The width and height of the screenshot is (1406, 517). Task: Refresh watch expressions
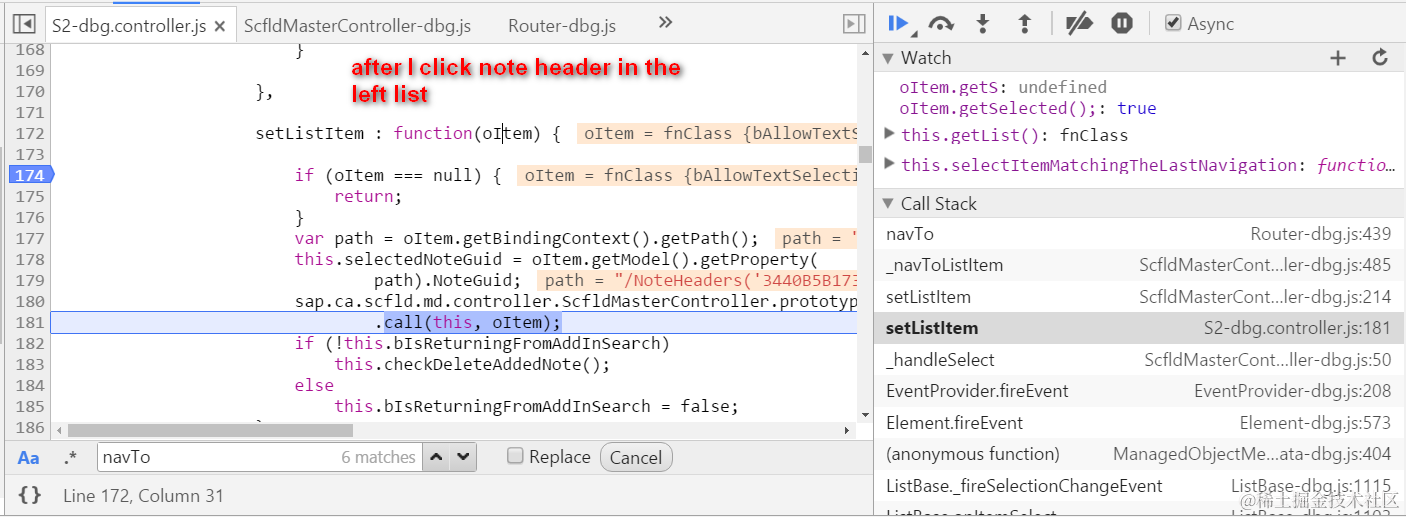click(1380, 58)
